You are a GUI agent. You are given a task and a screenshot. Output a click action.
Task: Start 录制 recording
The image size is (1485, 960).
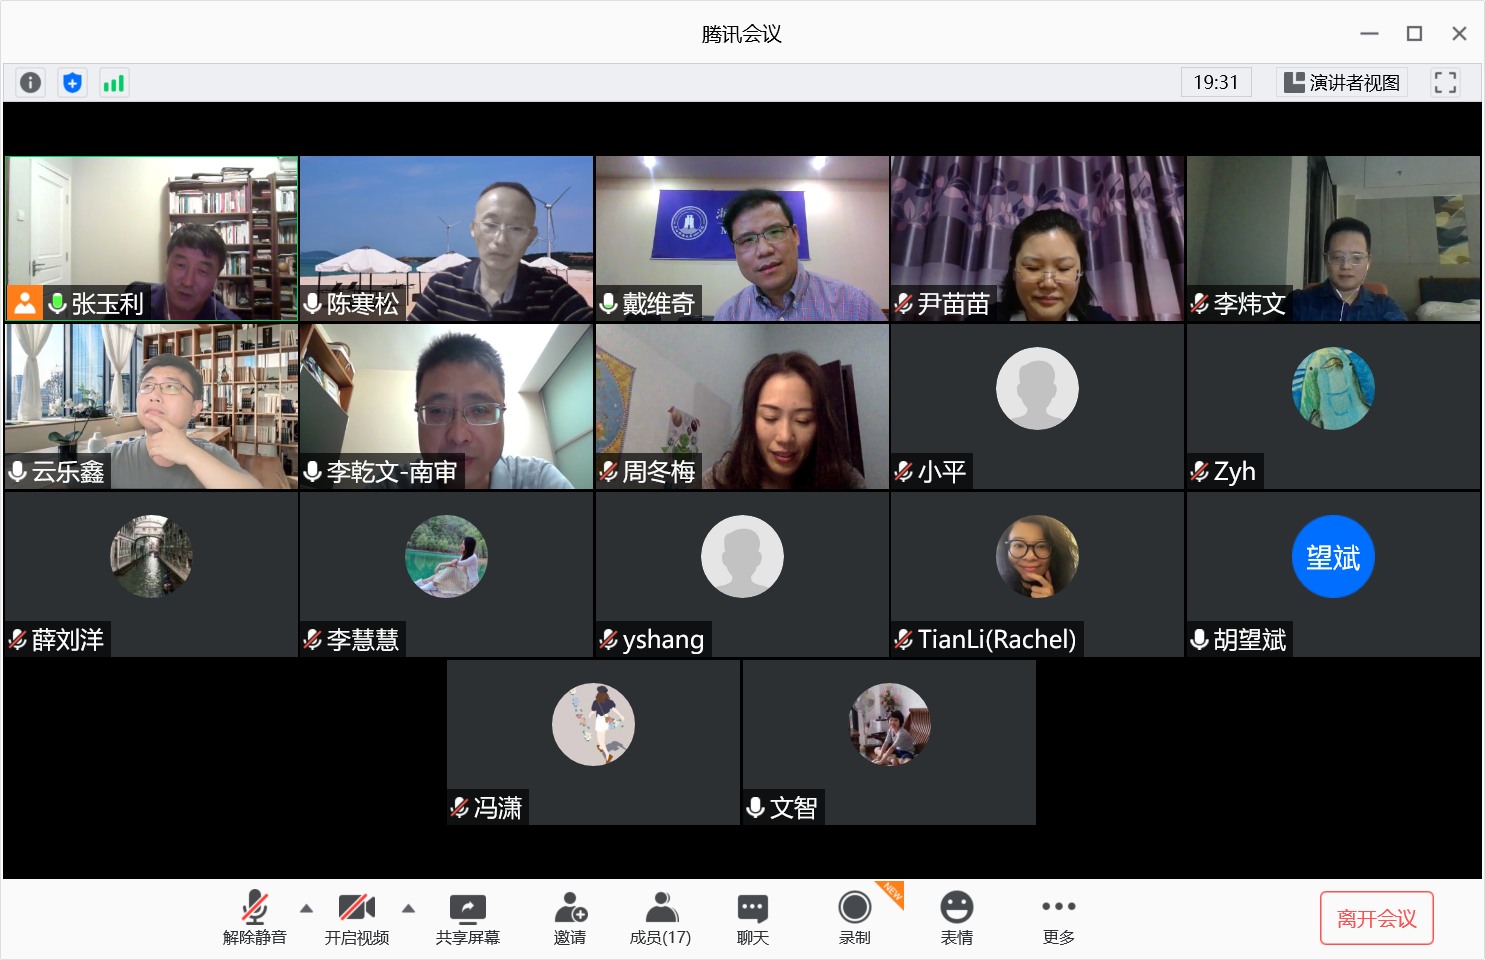pyautogui.click(x=855, y=918)
